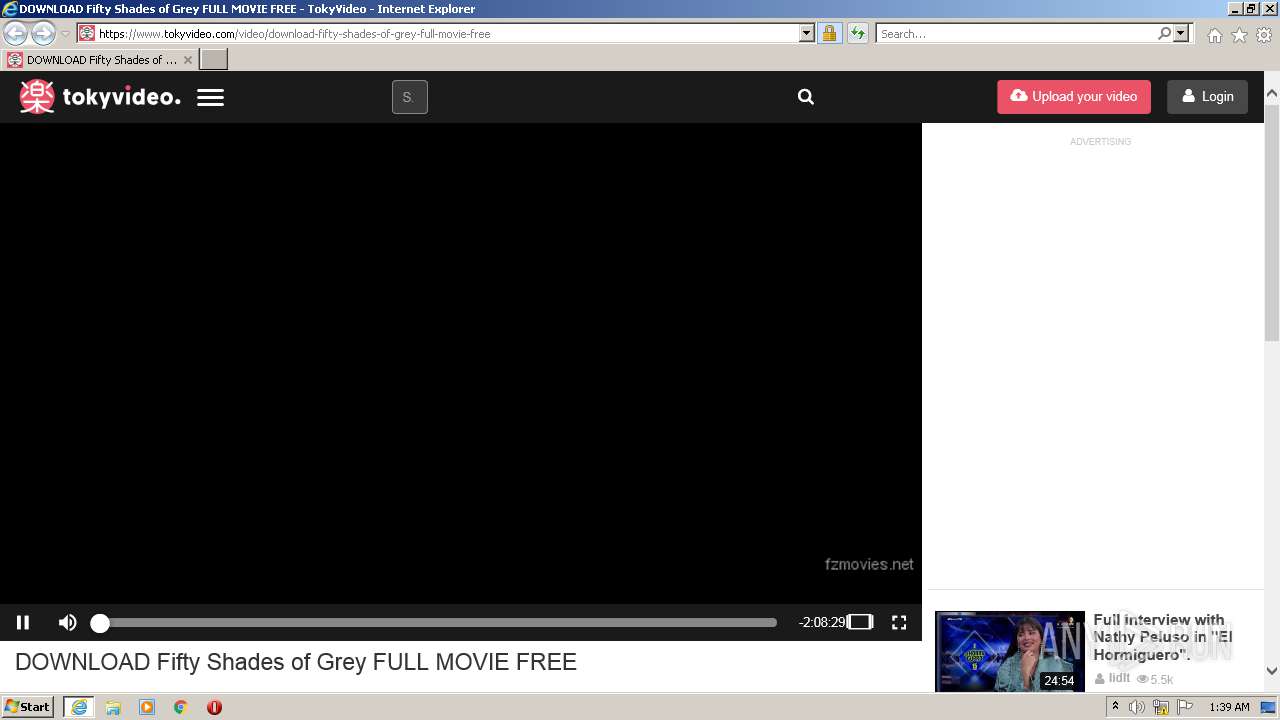The width and height of the screenshot is (1280, 720).
Task: Expand address bar autocomplete dropdown
Action: (x=807, y=33)
